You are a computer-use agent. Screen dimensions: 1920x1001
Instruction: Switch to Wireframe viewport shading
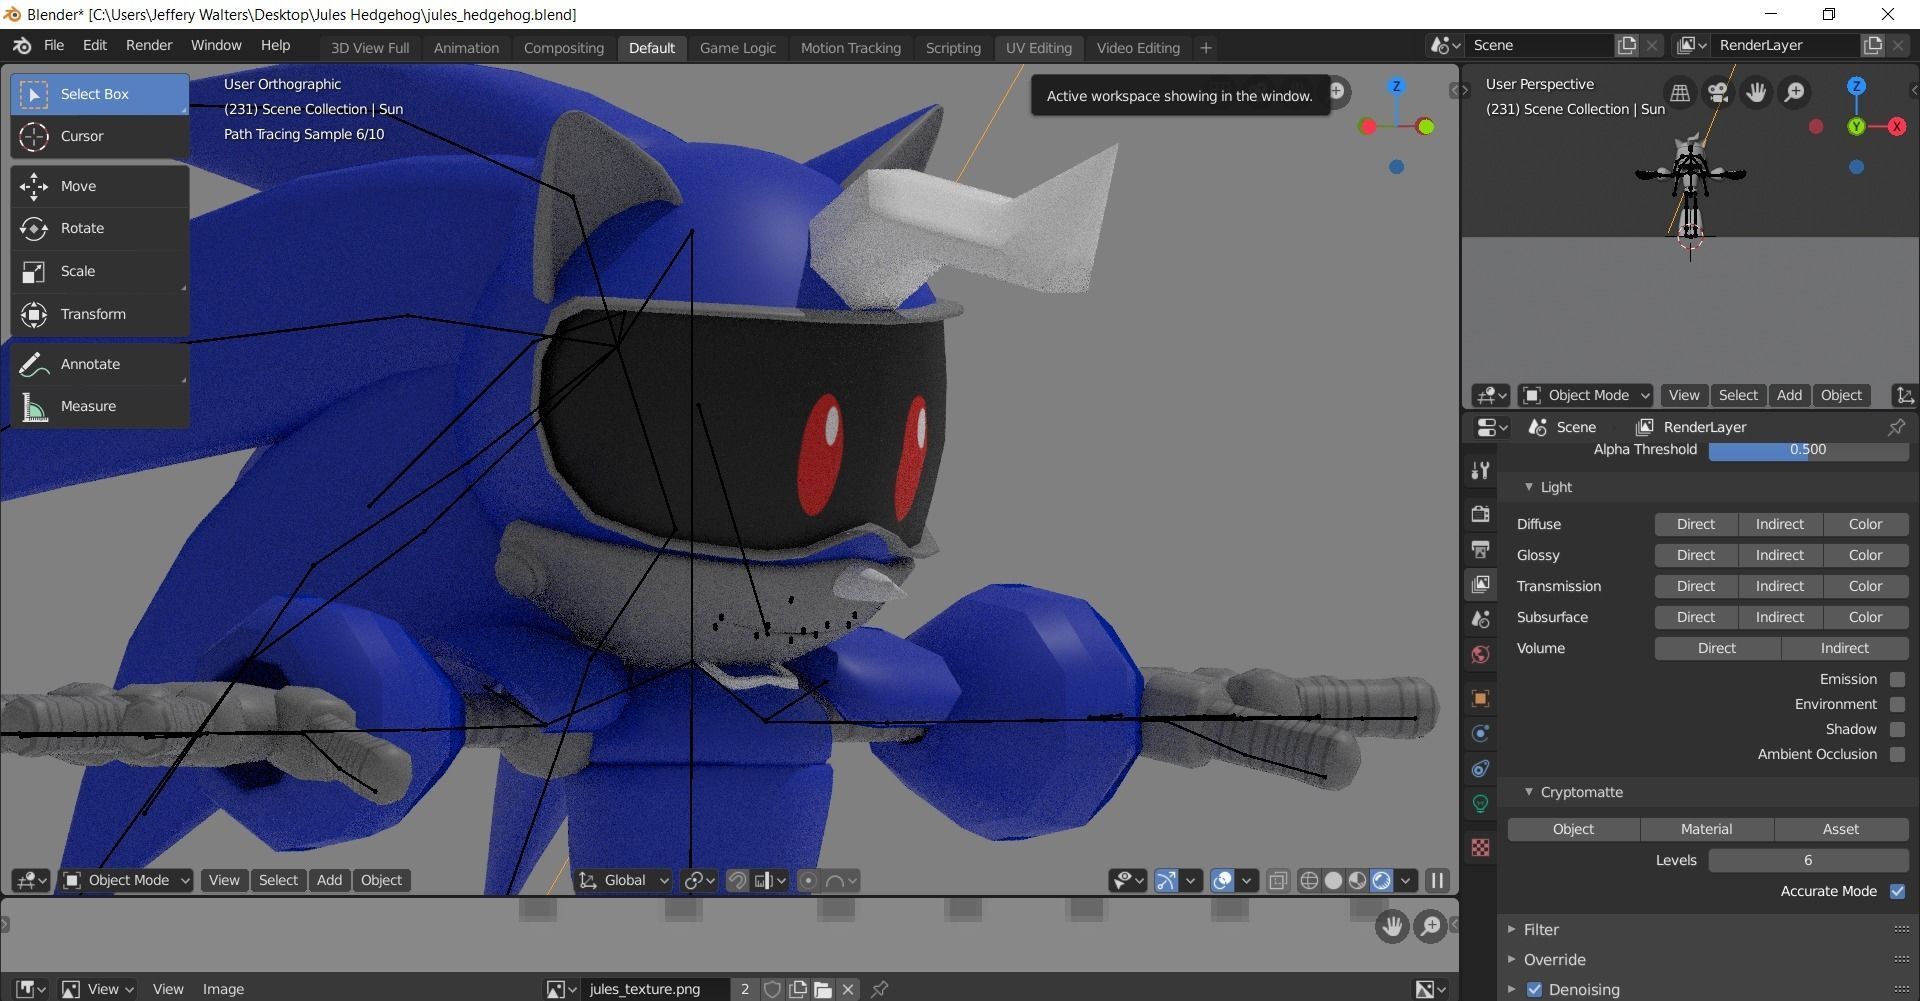click(1309, 880)
